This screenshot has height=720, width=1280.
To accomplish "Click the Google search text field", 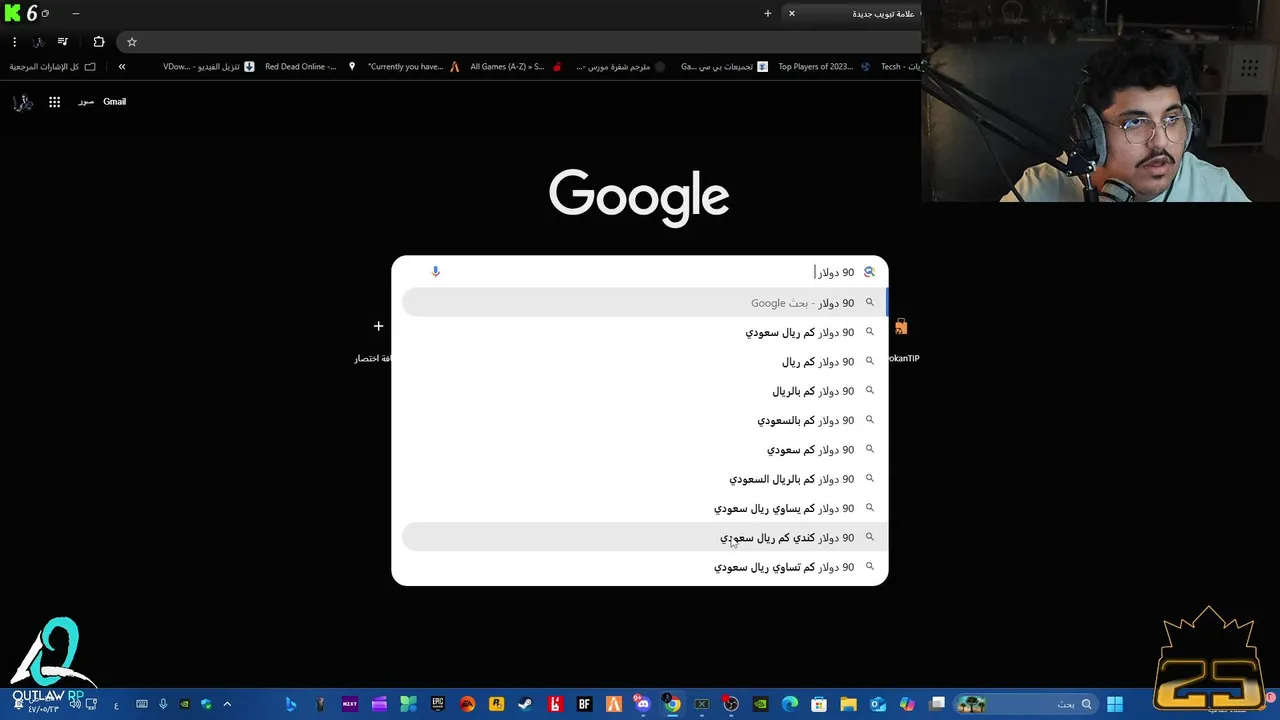I will [640, 272].
